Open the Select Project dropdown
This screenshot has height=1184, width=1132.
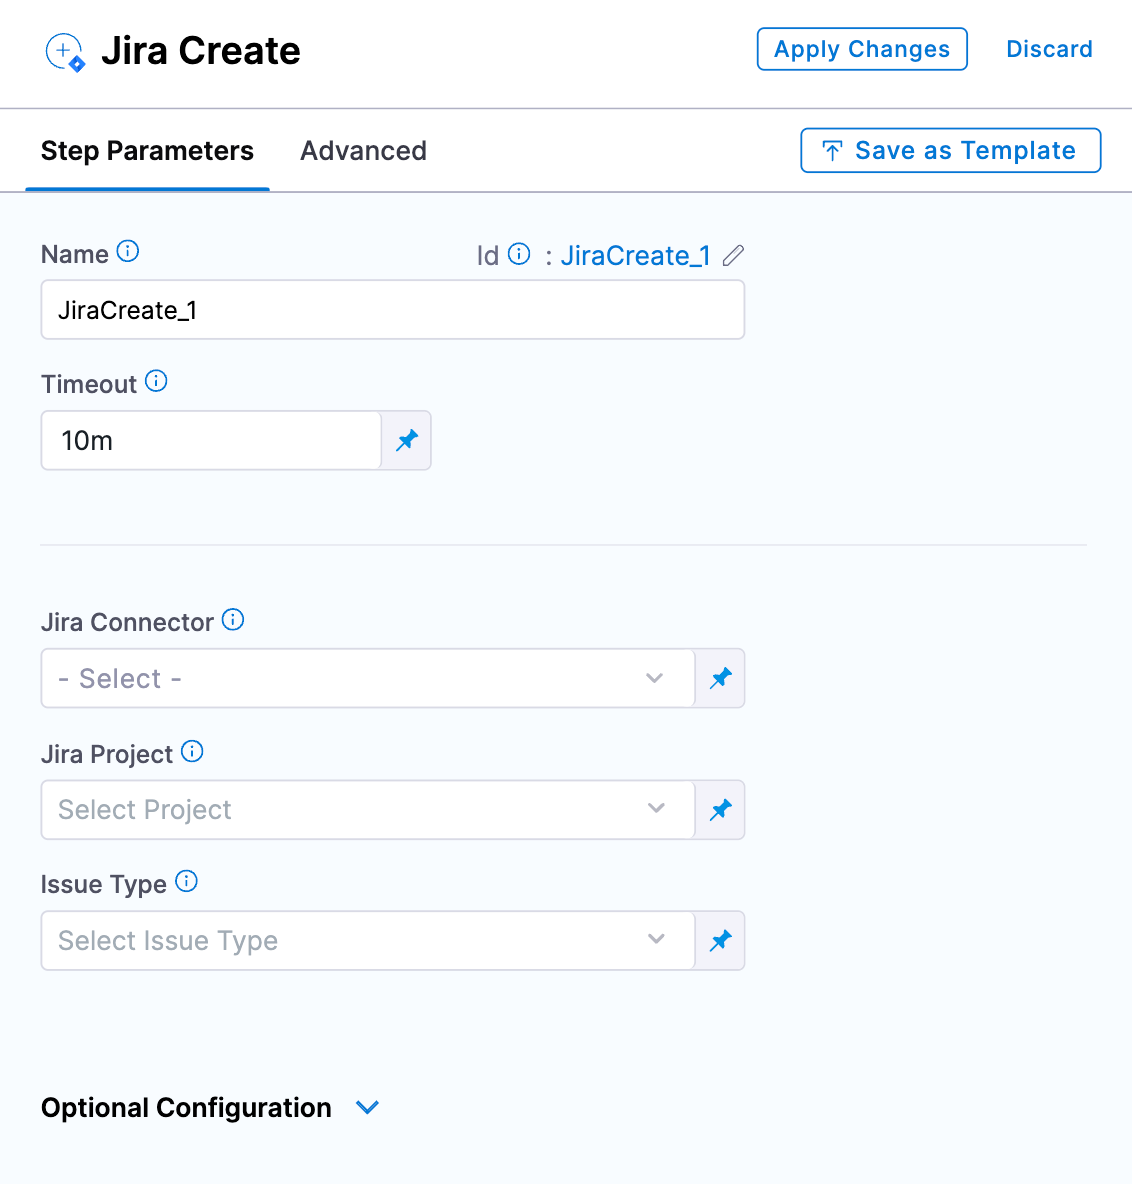click(x=367, y=810)
